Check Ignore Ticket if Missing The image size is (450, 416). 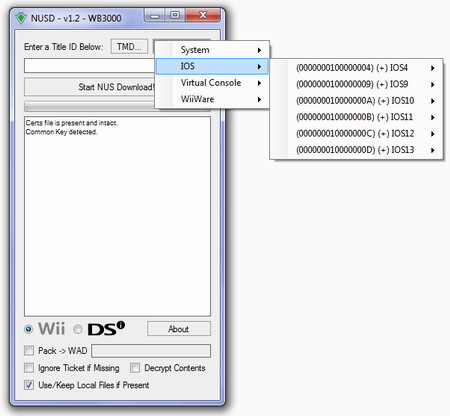pos(29,368)
